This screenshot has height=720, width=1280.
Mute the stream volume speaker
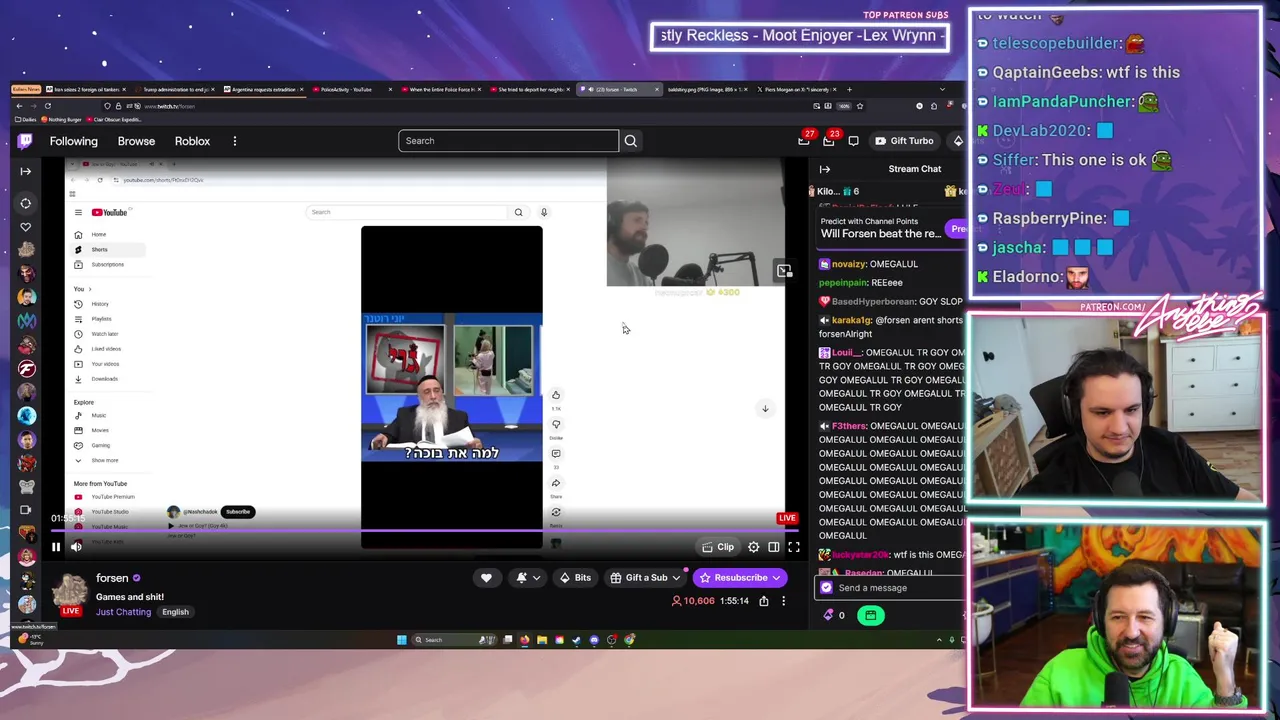click(x=76, y=547)
